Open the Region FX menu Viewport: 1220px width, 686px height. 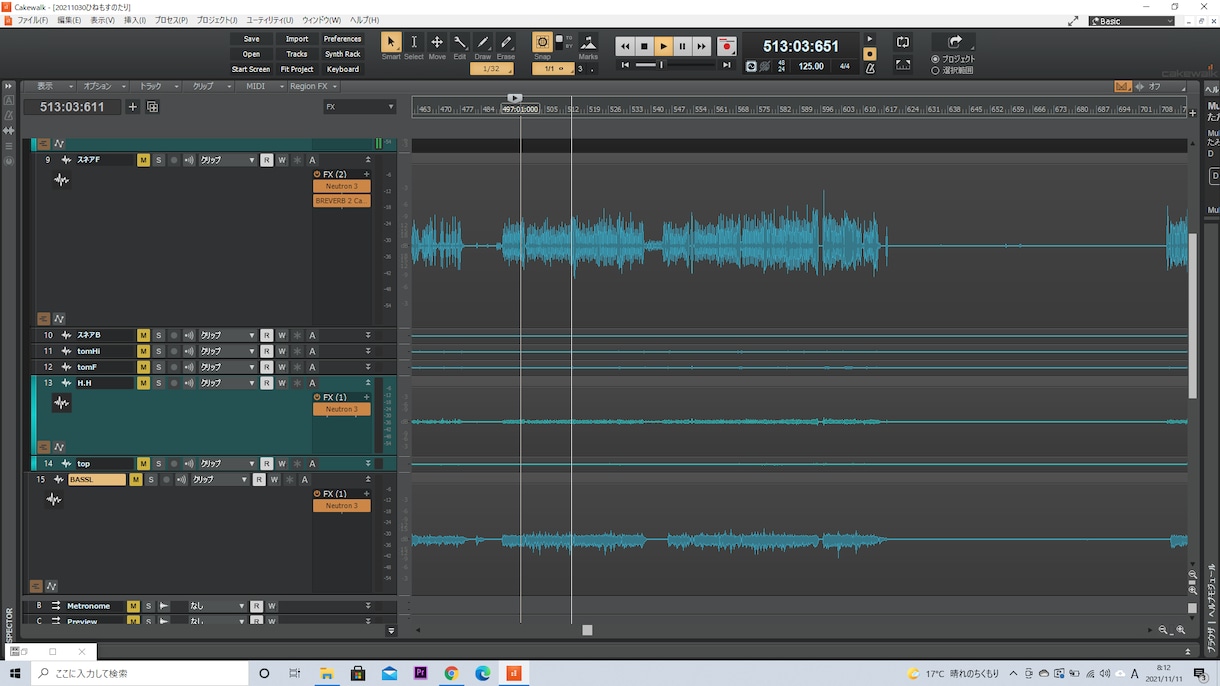(313, 87)
